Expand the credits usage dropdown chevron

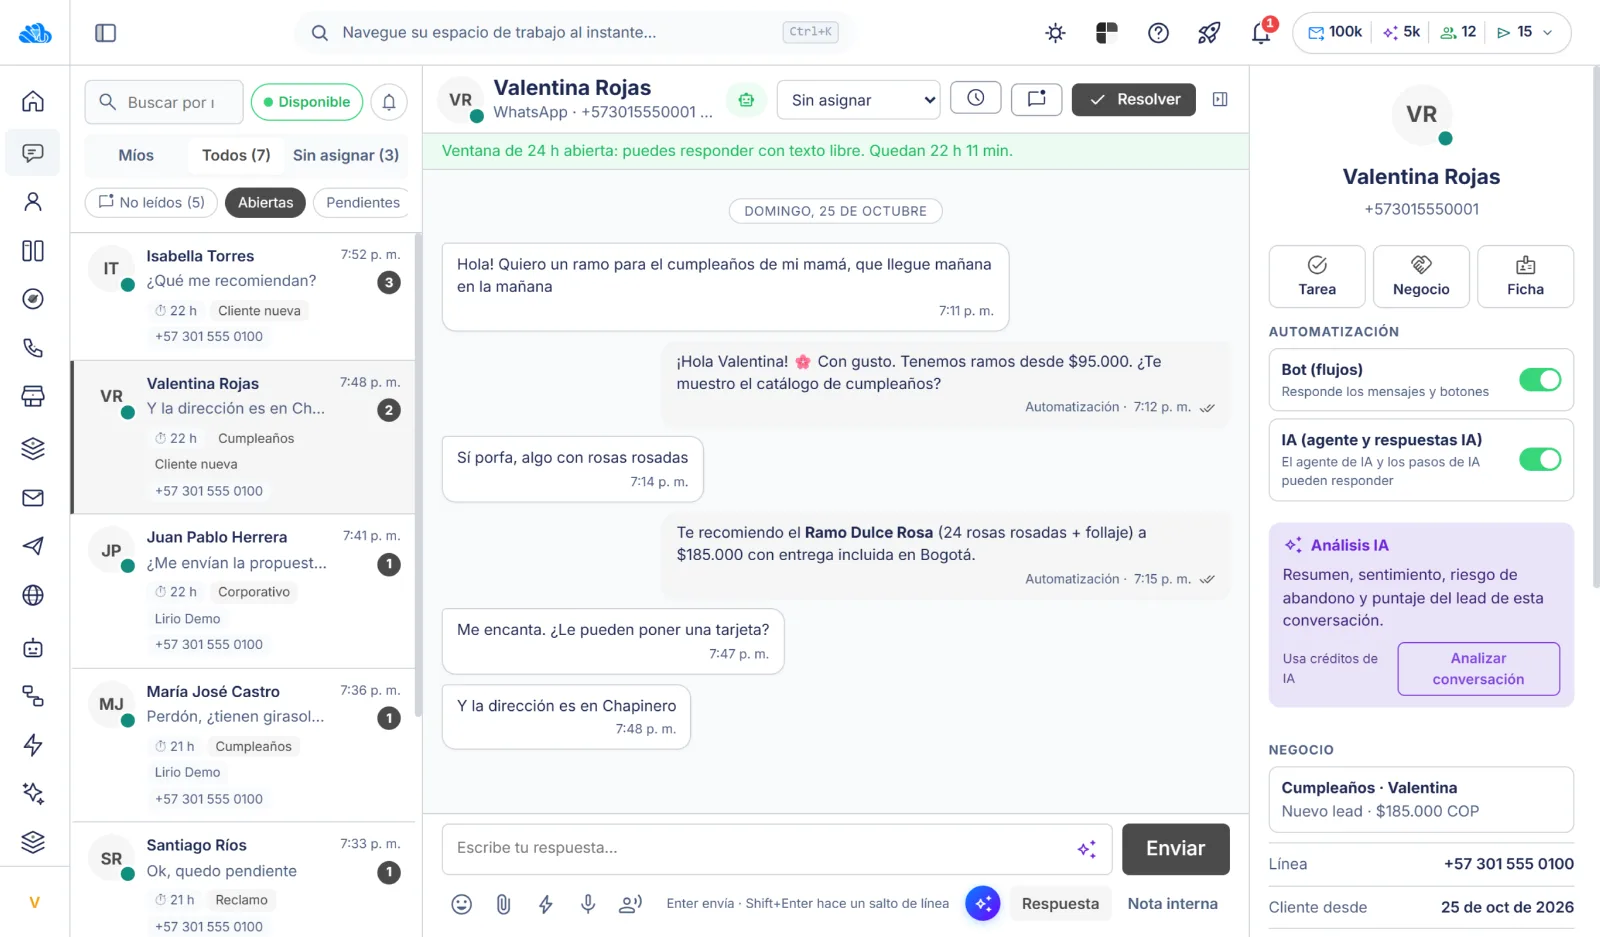[x=1548, y=33]
